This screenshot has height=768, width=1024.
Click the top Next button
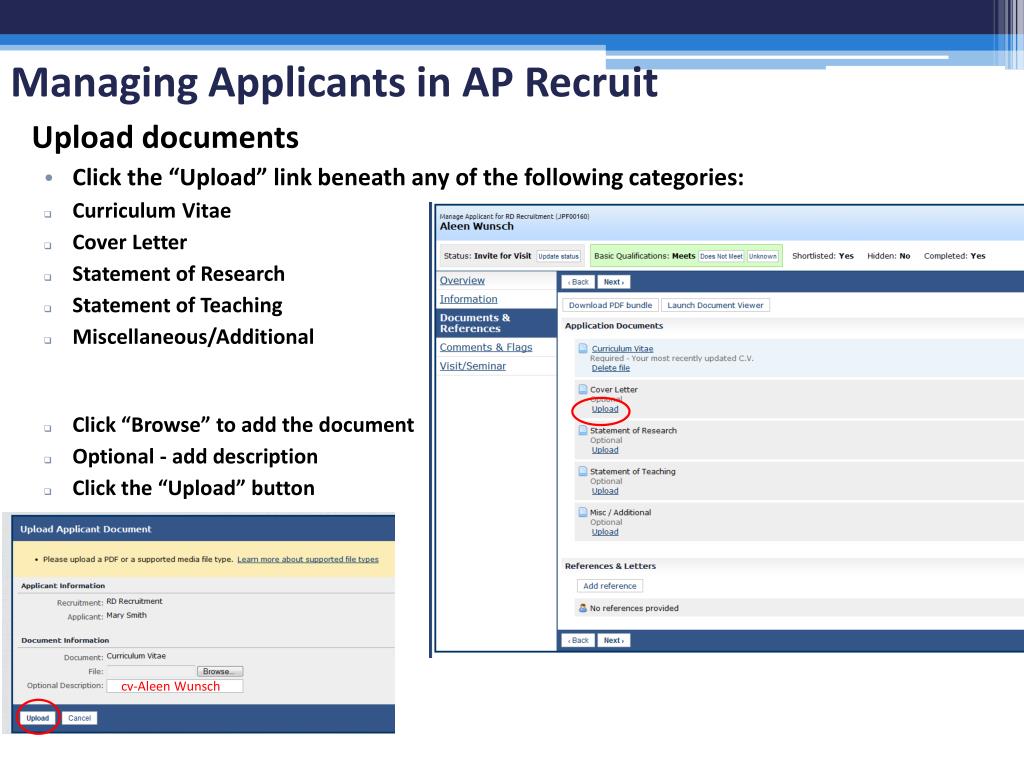pyautogui.click(x=613, y=282)
